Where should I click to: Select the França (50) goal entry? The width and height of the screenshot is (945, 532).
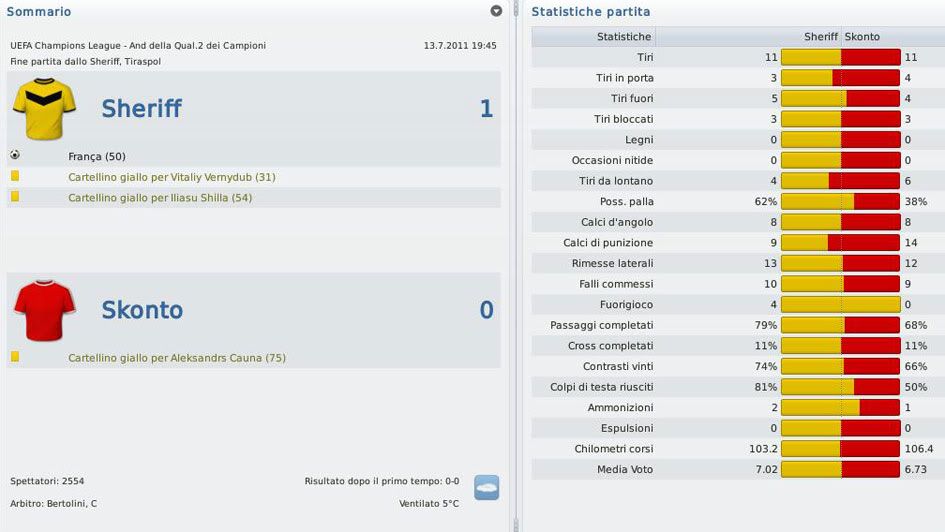97,157
